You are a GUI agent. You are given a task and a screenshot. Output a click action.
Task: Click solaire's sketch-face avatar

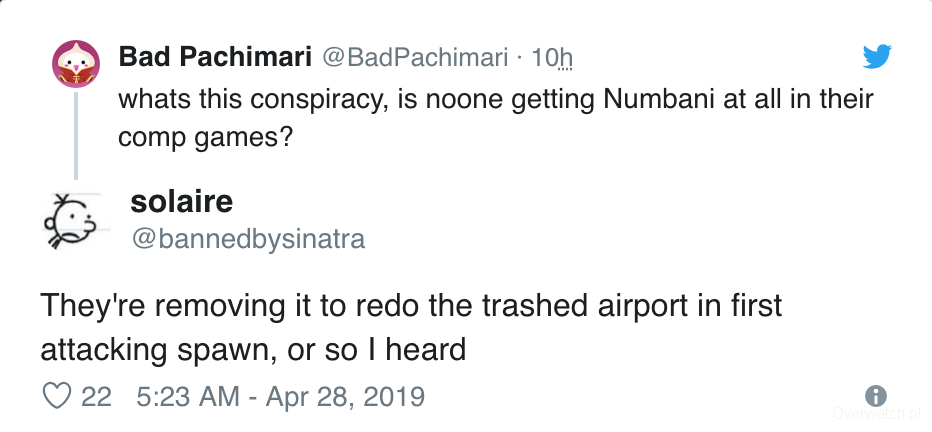click(73, 220)
